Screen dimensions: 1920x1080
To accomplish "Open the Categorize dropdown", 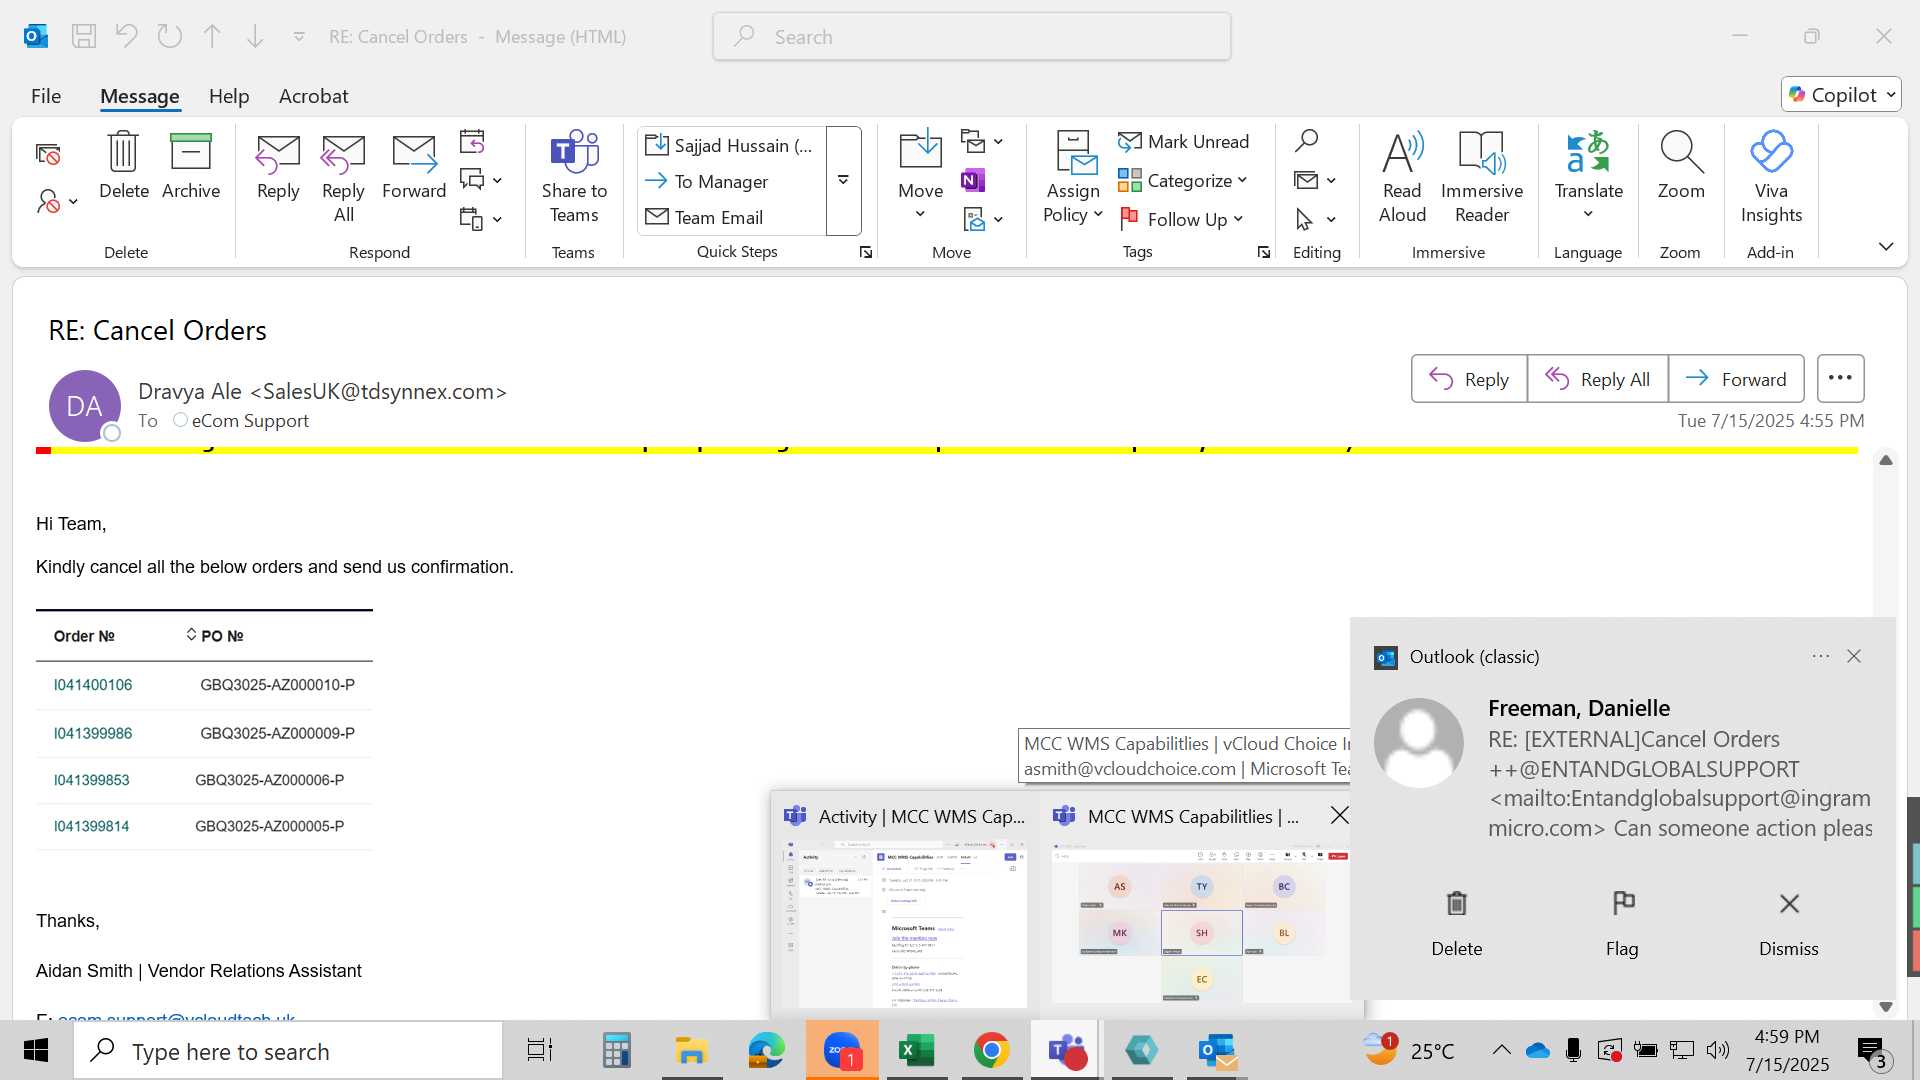I will point(1184,181).
